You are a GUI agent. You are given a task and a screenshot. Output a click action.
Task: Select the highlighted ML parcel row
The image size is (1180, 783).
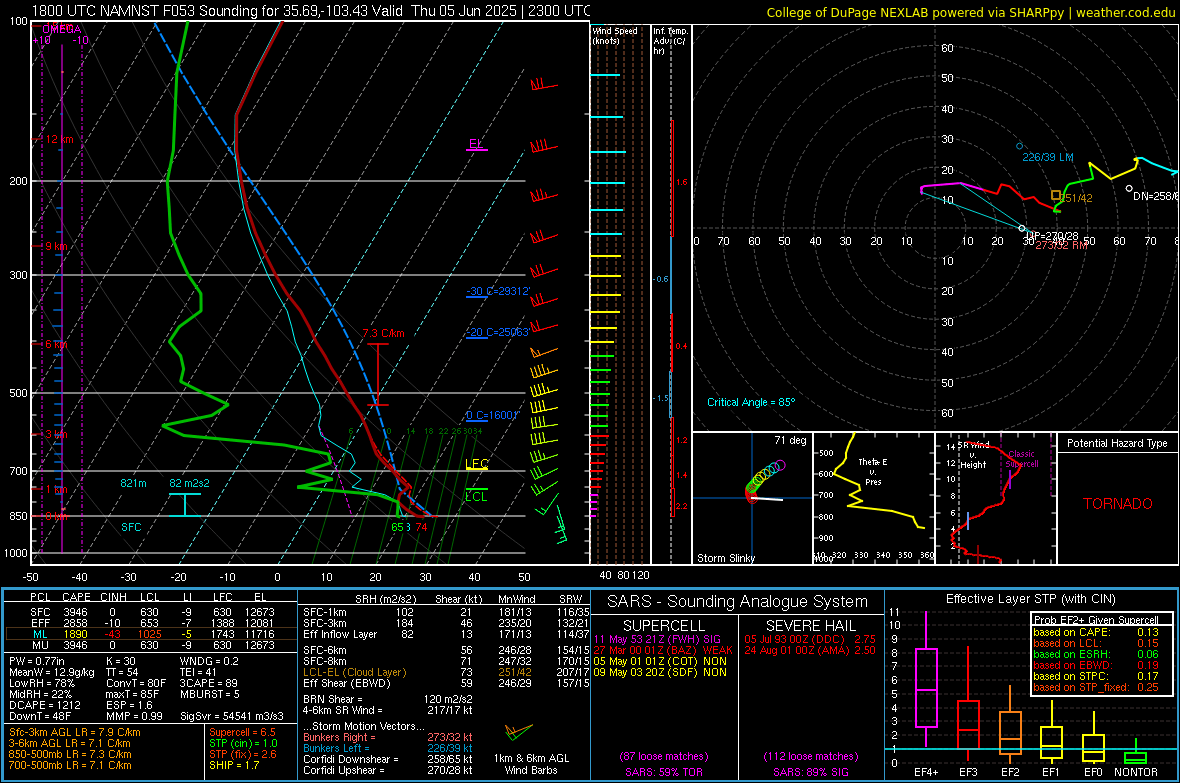[x=151, y=634]
